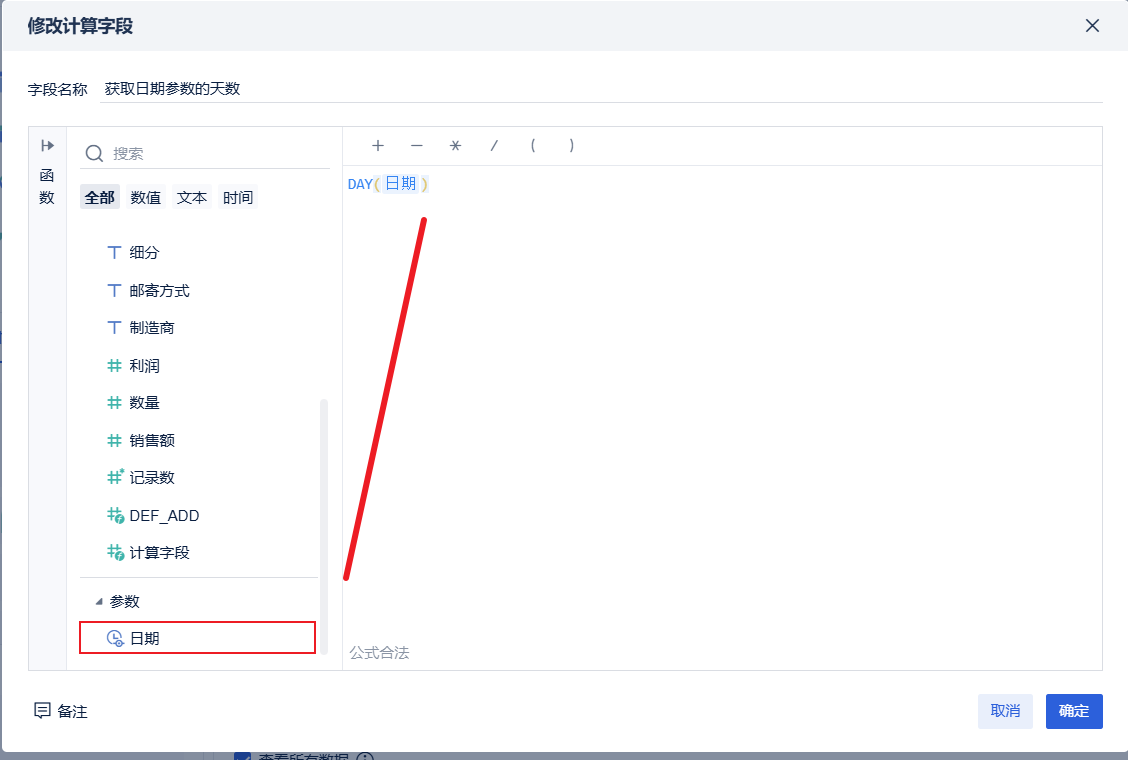1128x760 pixels.
Task: Click the 取消 button
Action: point(1005,711)
